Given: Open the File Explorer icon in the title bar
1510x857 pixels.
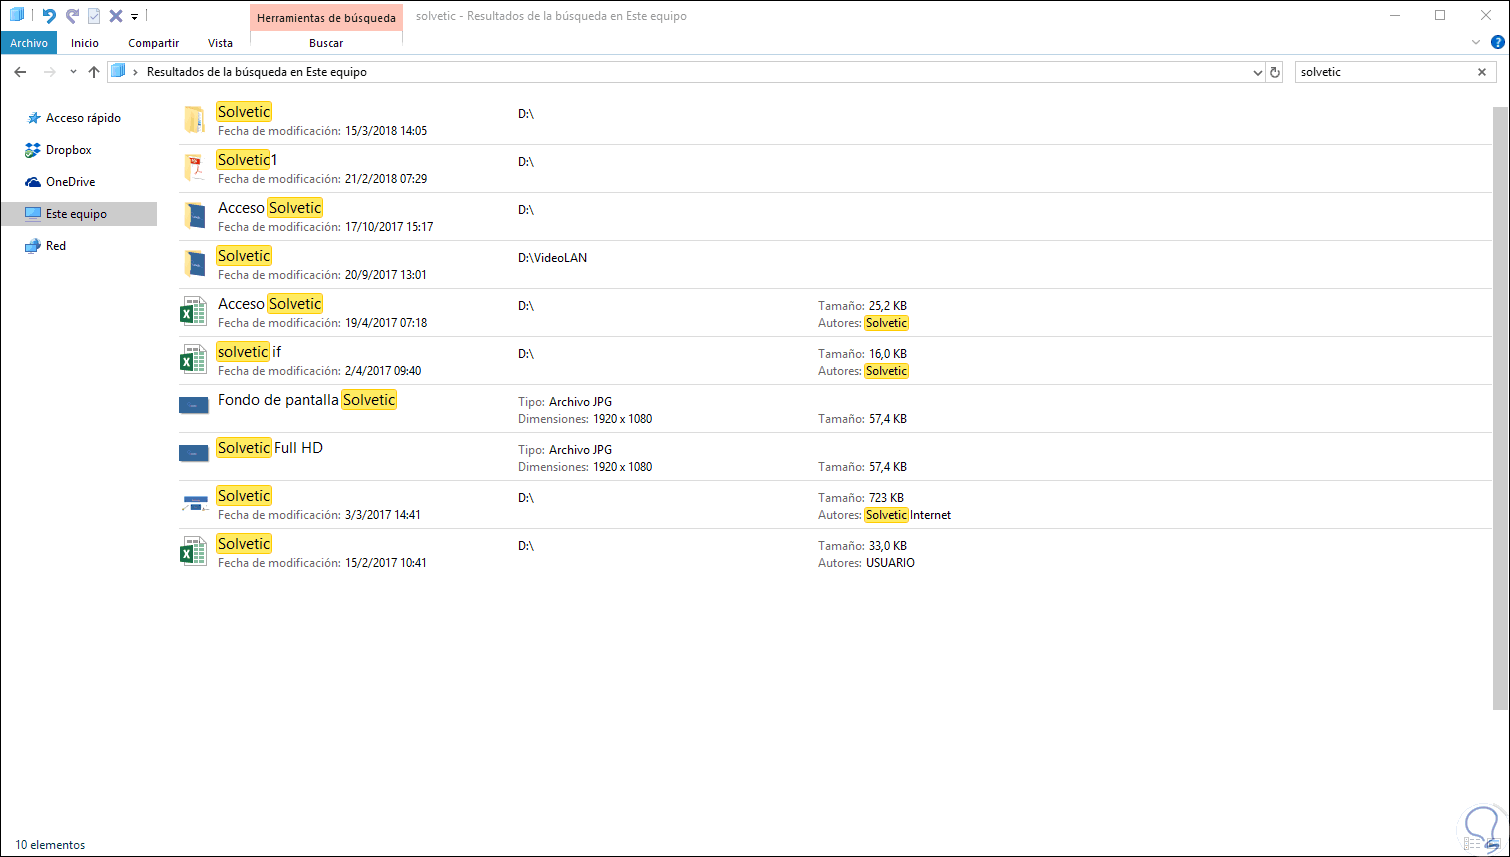Looking at the screenshot, I should (17, 15).
